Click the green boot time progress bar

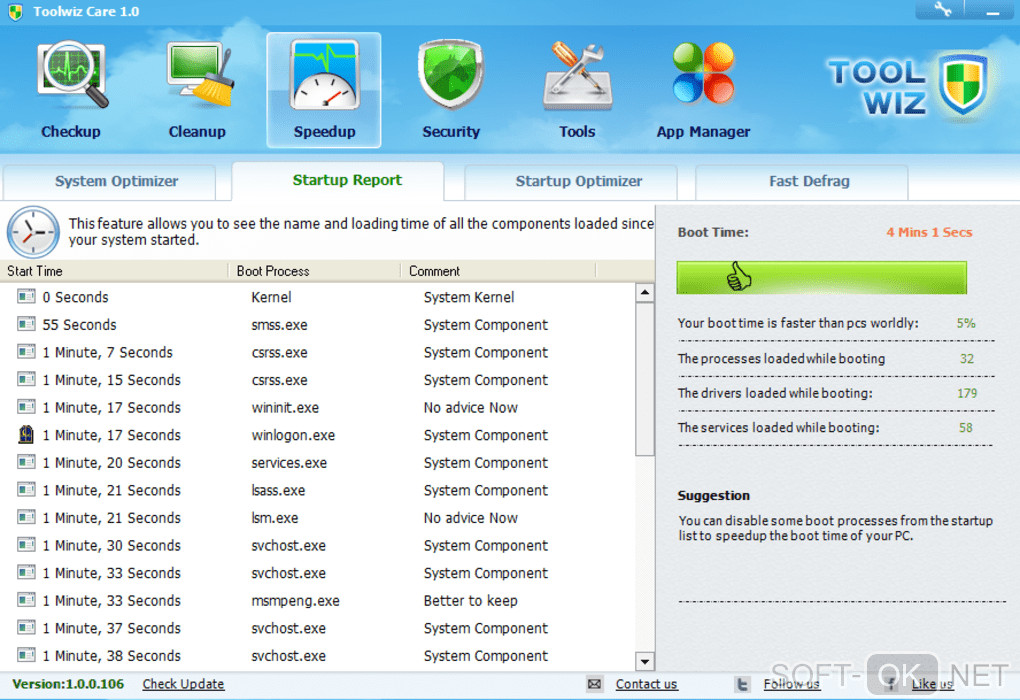(822, 278)
